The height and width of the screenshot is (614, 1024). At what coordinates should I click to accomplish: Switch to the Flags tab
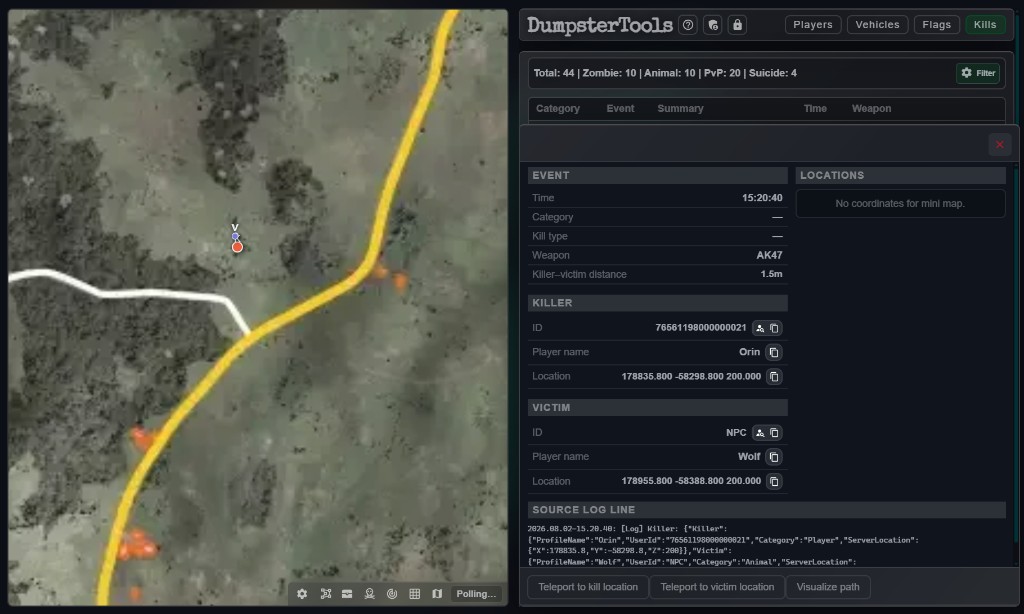936,25
